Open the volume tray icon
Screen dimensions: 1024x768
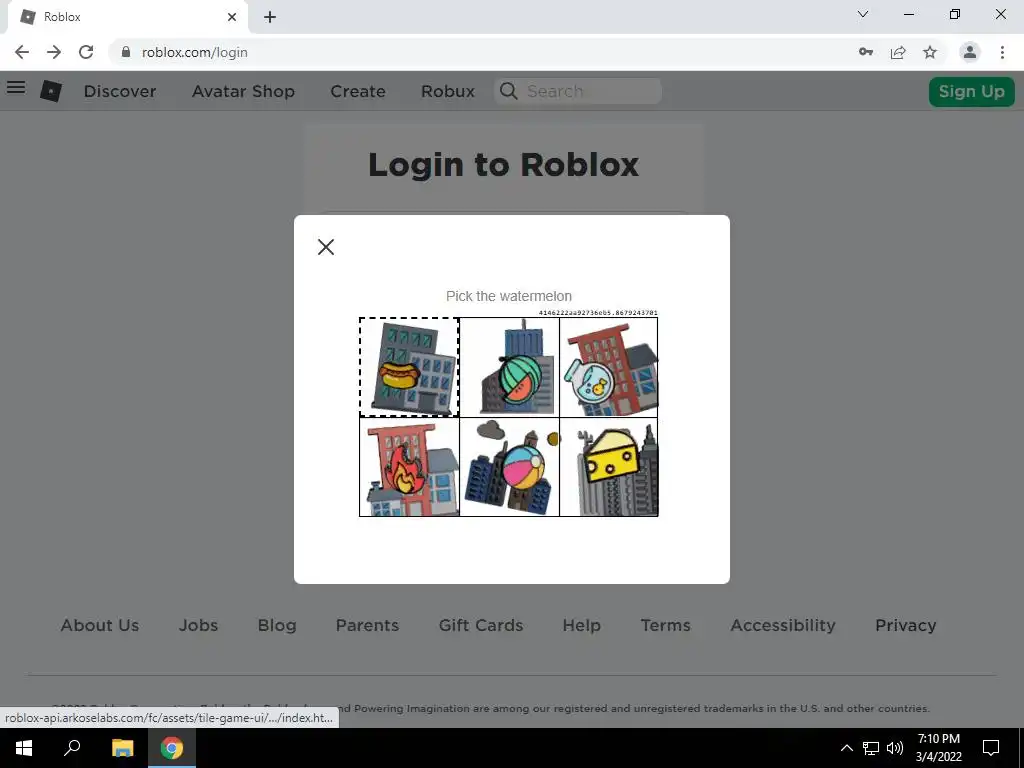[895, 748]
